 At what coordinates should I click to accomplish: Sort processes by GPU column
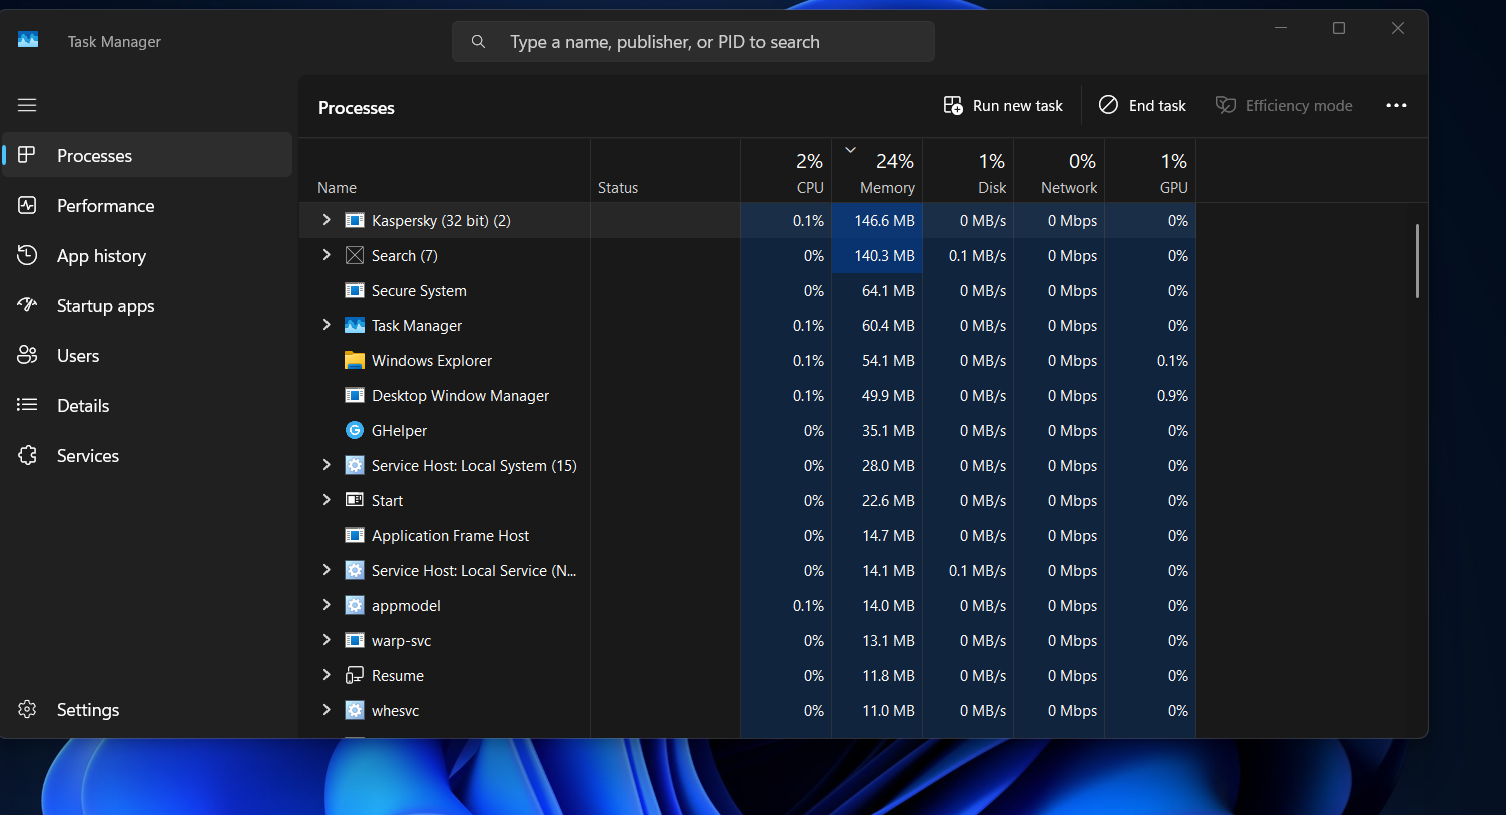tap(1150, 170)
